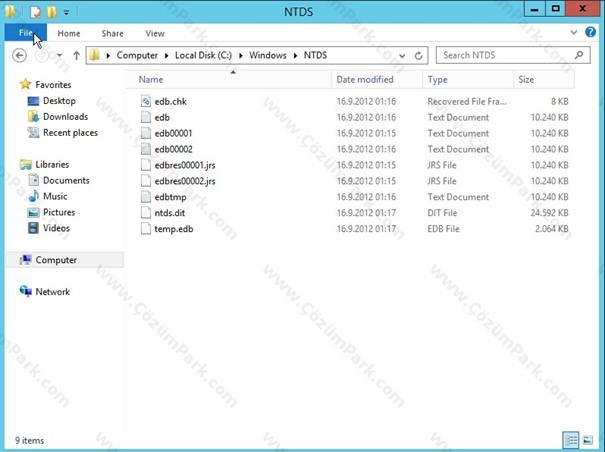Select the edb00001 file icon

pos(145,133)
